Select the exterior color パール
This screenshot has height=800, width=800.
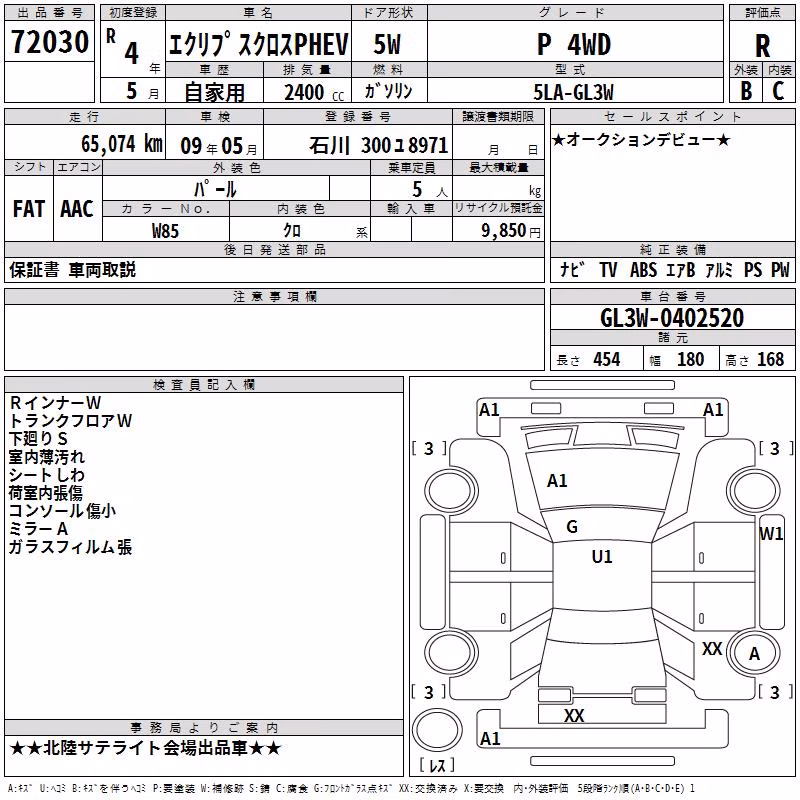(215, 189)
